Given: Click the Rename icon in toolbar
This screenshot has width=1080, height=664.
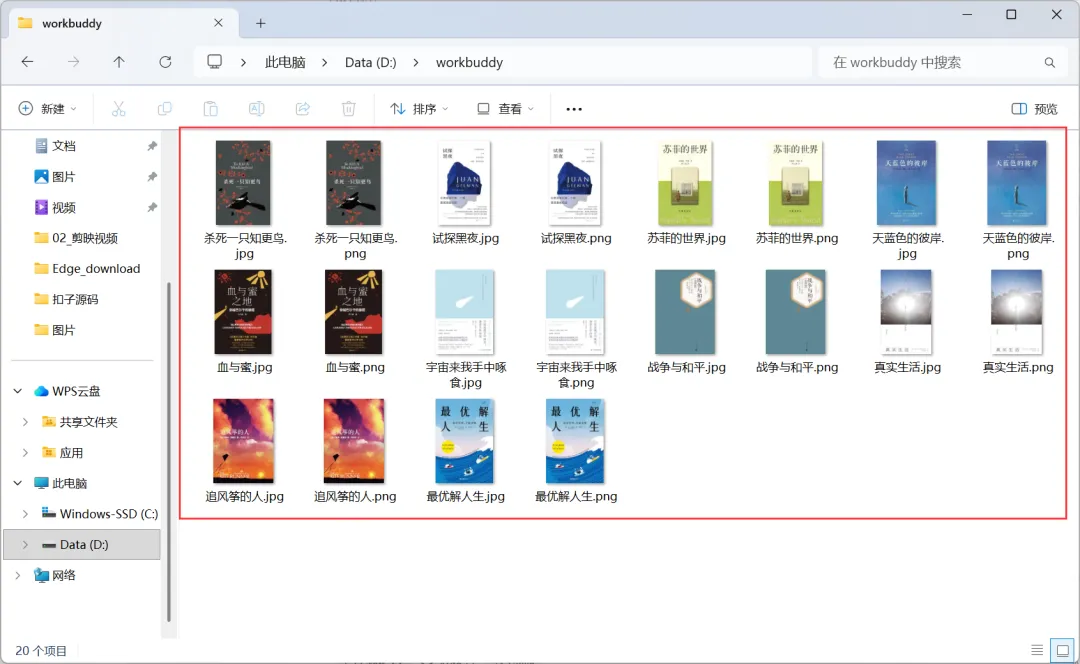Looking at the screenshot, I should click(256, 109).
